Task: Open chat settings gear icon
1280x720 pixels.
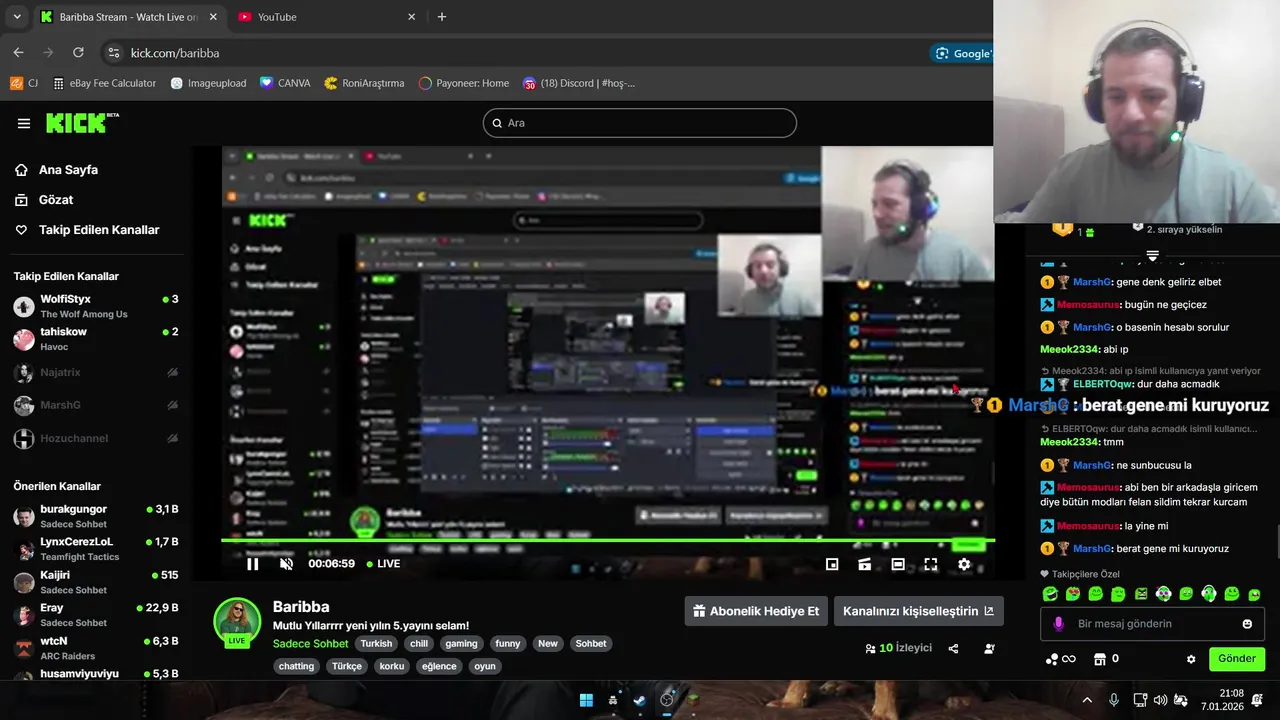Action: 1191,660
